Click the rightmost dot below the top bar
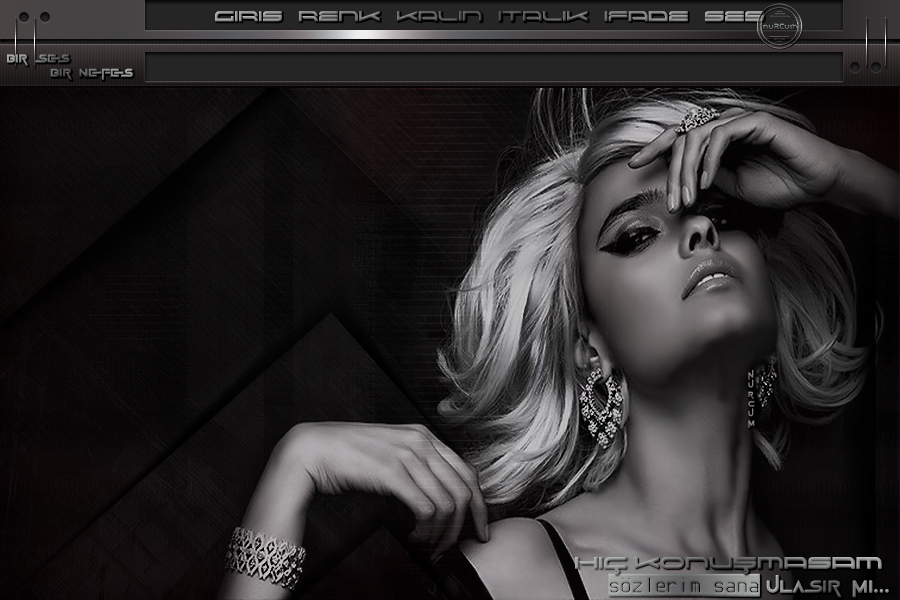The height and width of the screenshot is (600, 900). pyautogui.click(x=875, y=67)
